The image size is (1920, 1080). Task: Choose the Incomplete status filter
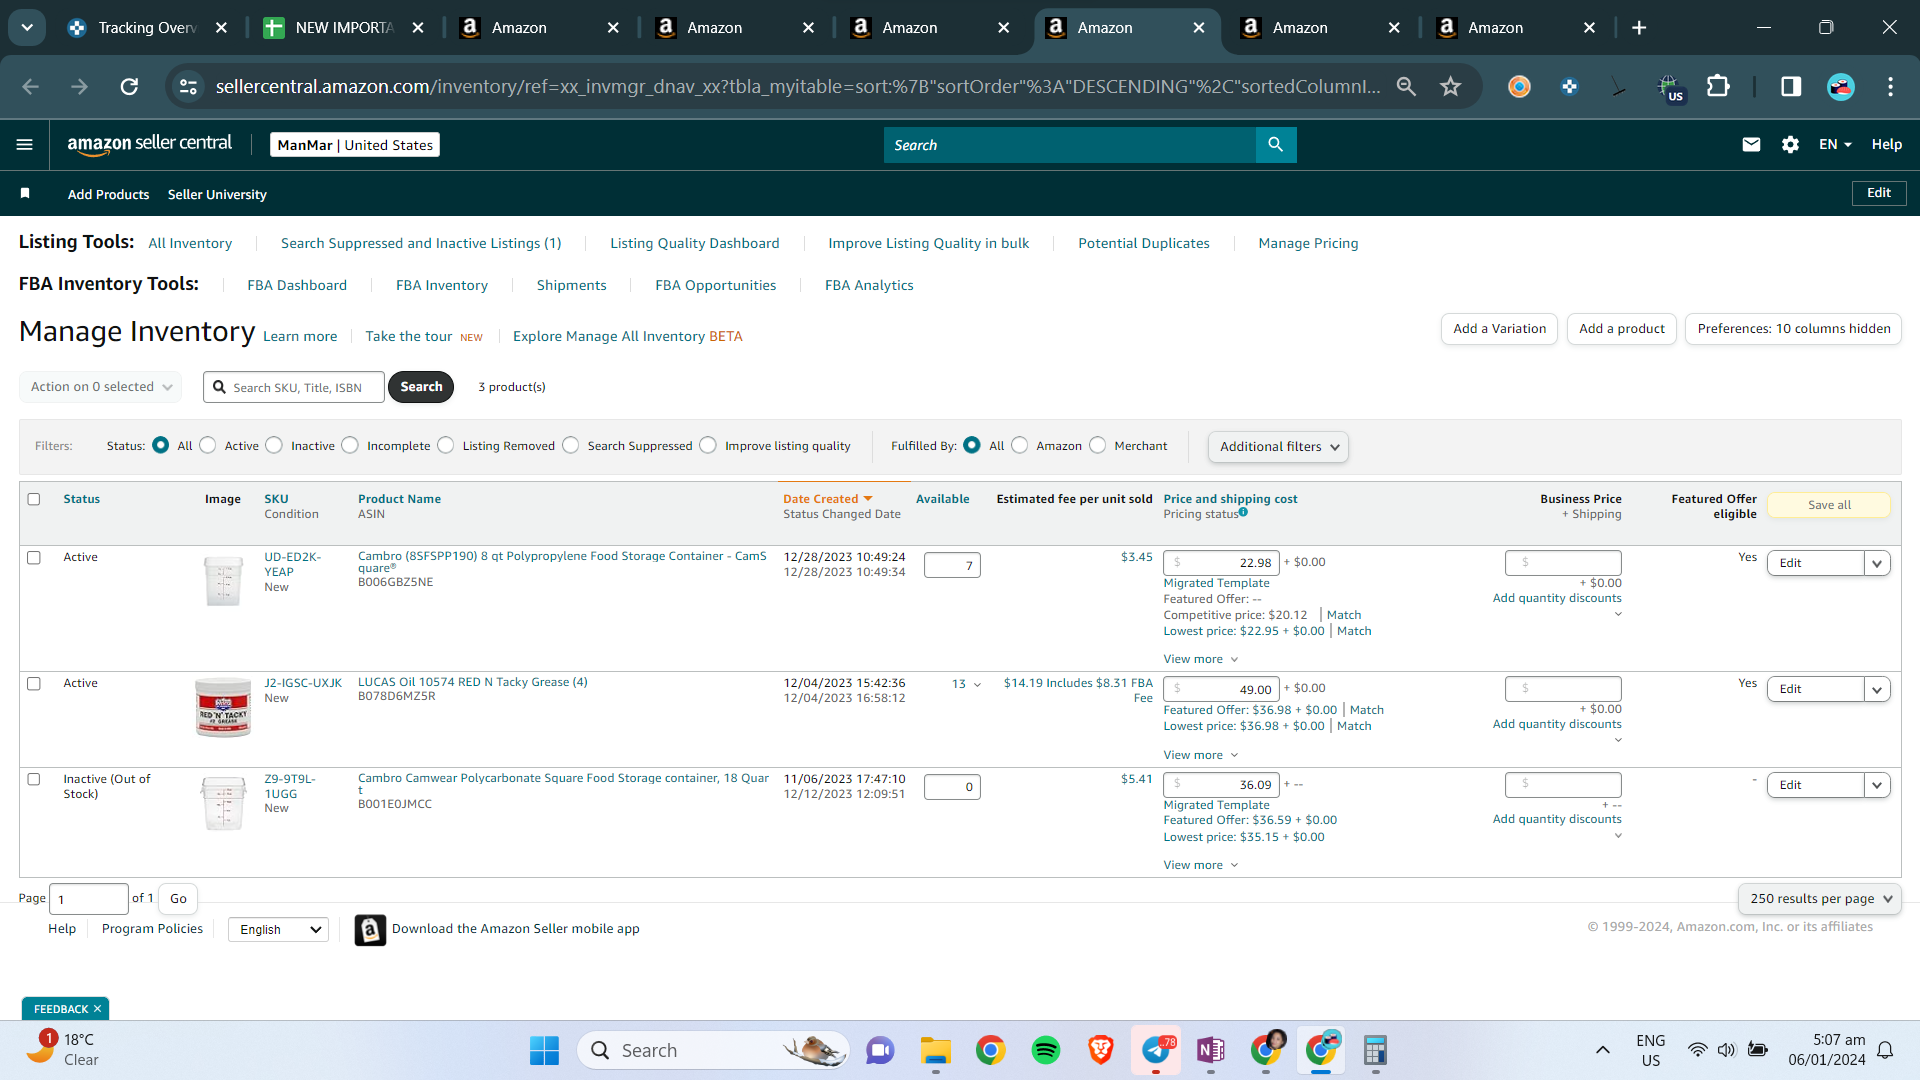(x=350, y=446)
